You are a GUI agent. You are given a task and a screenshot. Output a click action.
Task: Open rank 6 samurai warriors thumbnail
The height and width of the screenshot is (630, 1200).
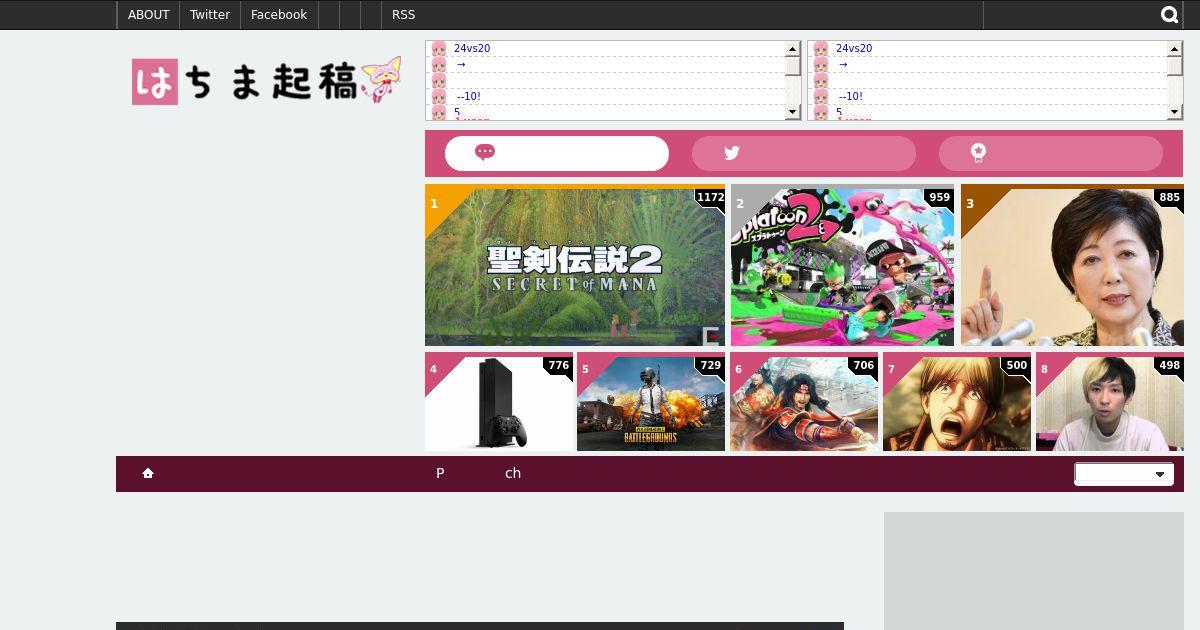pyautogui.click(x=804, y=401)
